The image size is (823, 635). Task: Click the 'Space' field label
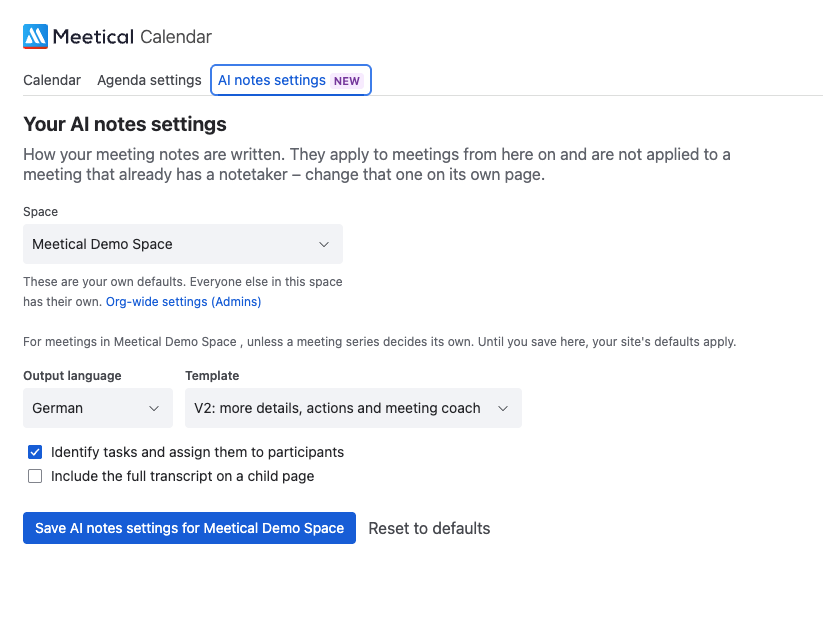[40, 211]
